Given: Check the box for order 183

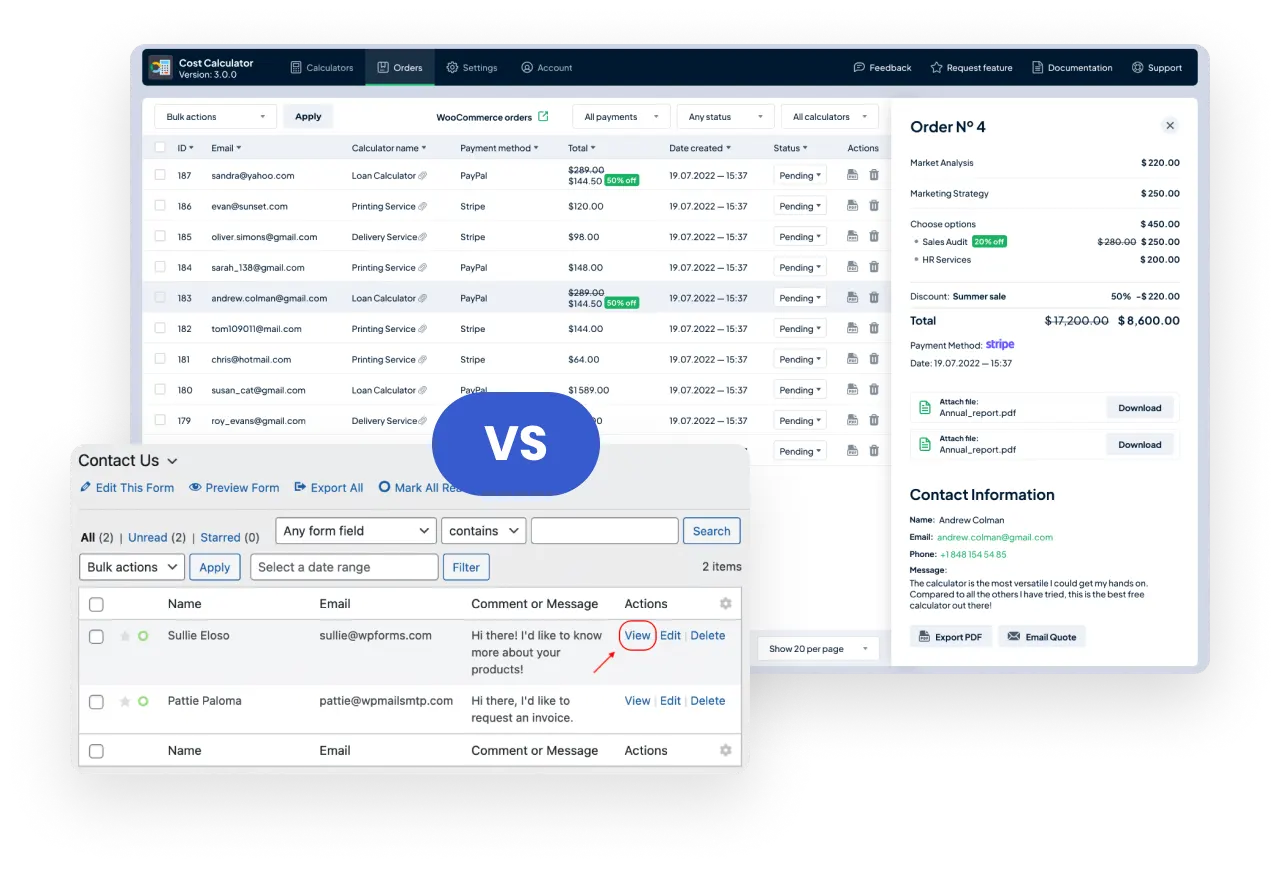Looking at the screenshot, I should pyautogui.click(x=160, y=298).
